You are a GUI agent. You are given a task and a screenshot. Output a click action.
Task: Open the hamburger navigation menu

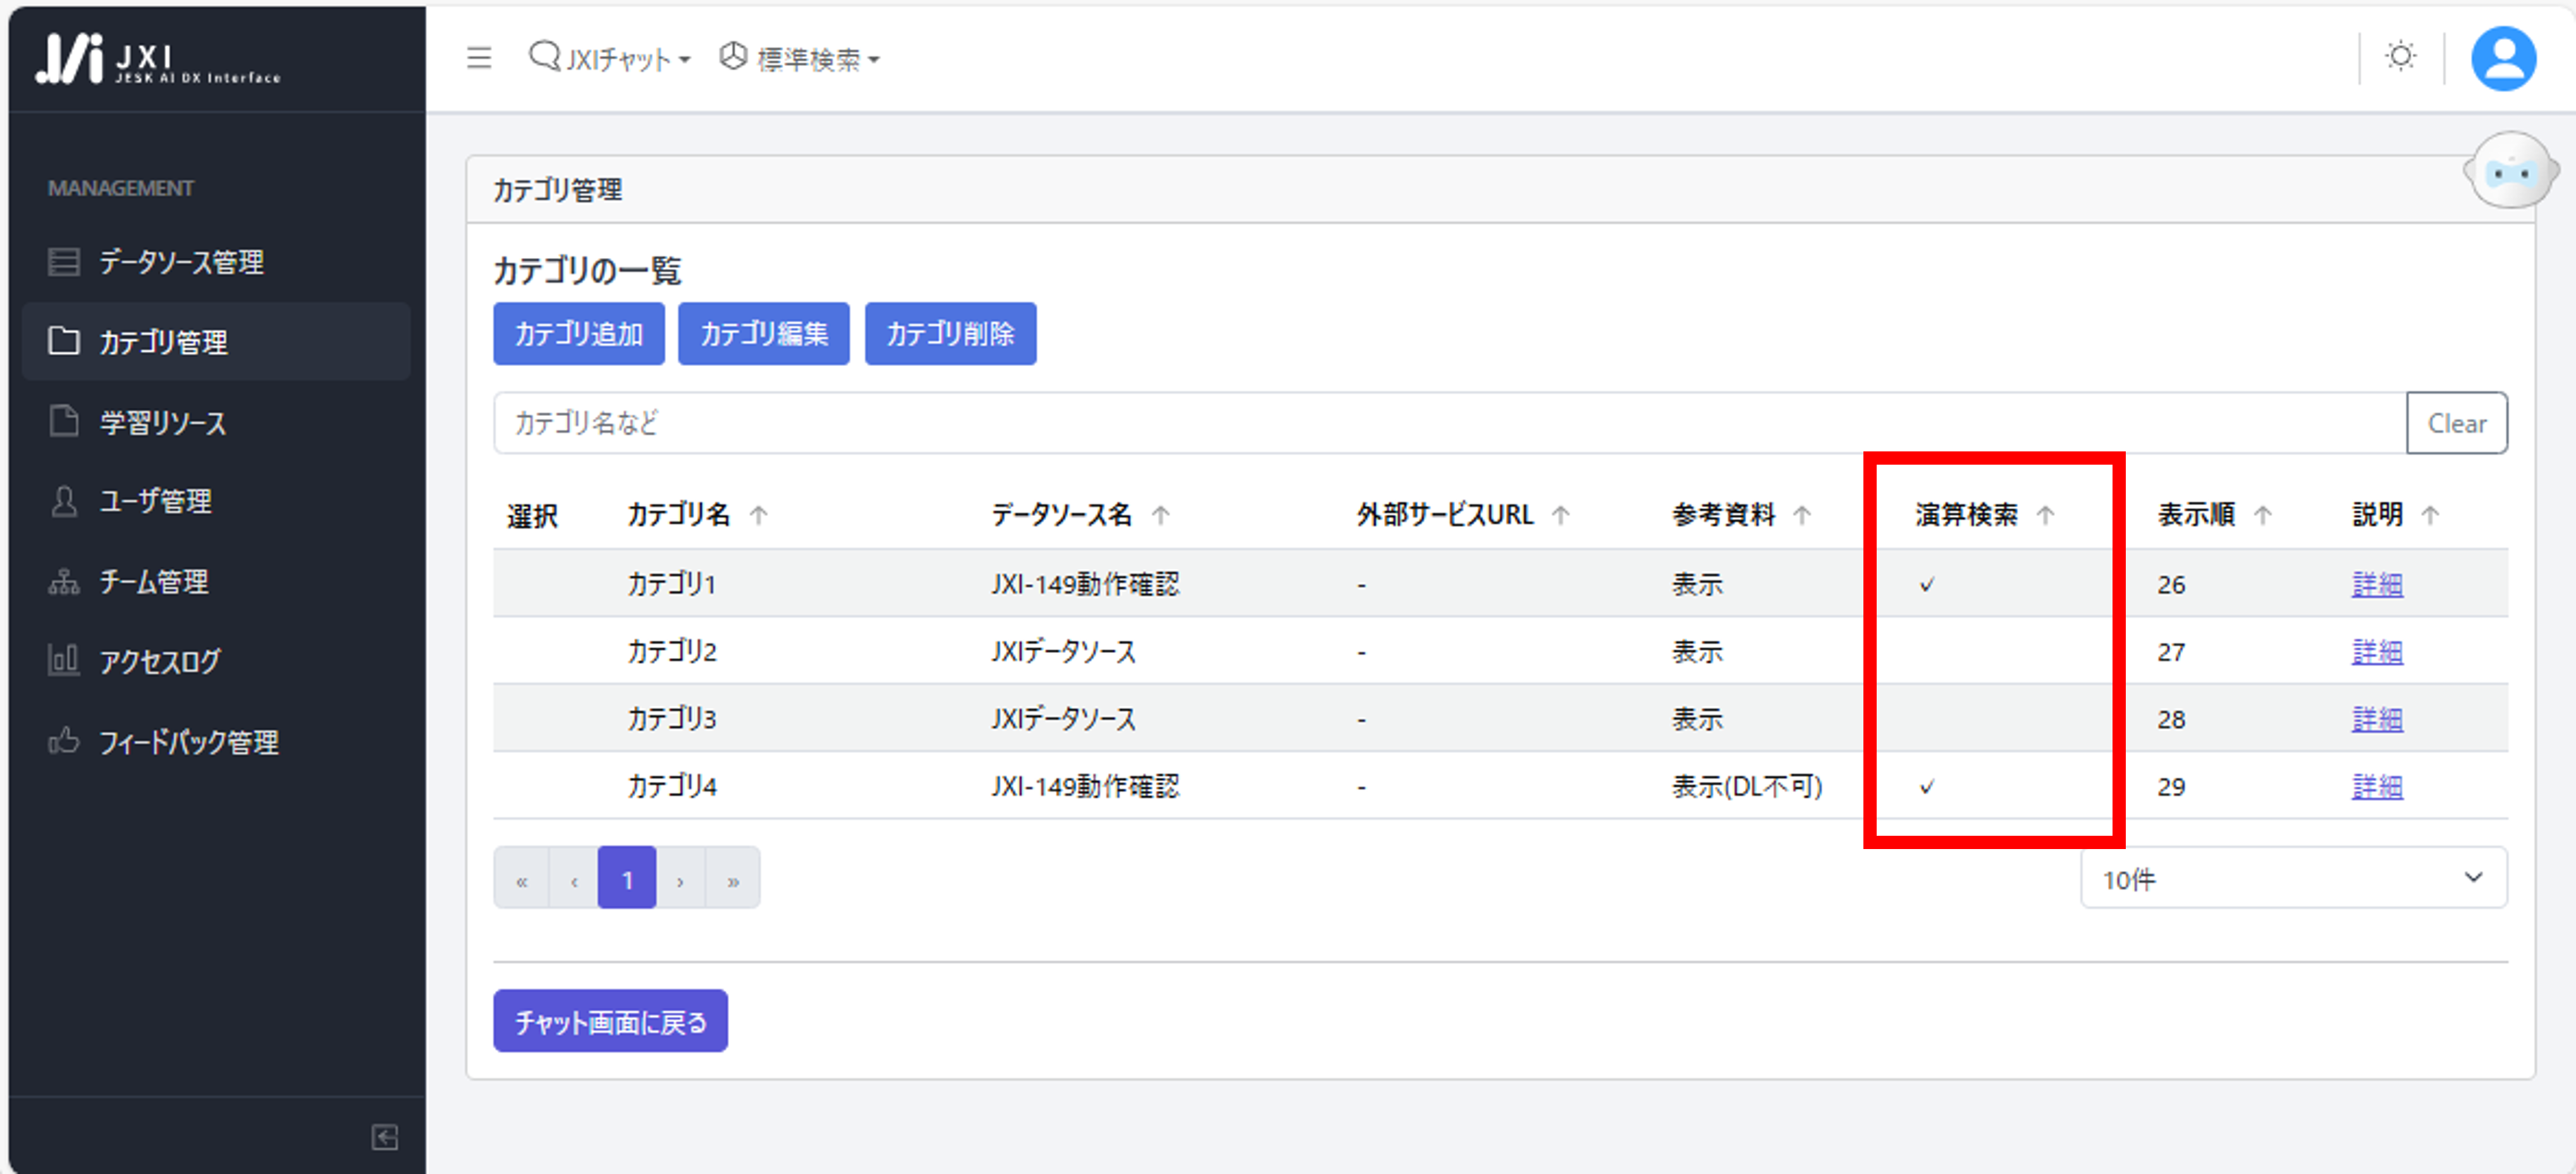point(479,58)
